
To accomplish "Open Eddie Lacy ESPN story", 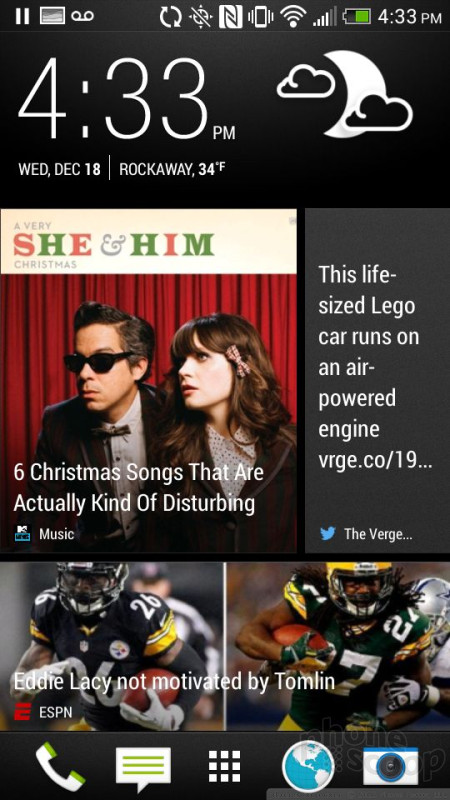I will [225, 646].
